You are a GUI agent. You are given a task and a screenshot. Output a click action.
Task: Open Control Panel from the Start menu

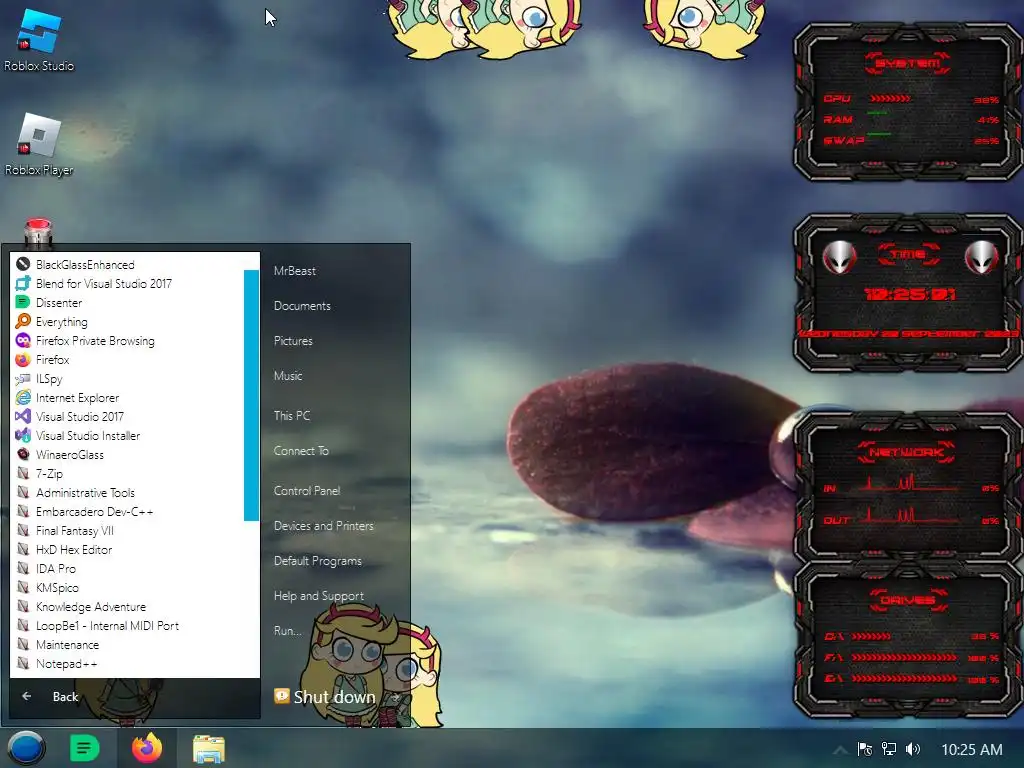(307, 490)
